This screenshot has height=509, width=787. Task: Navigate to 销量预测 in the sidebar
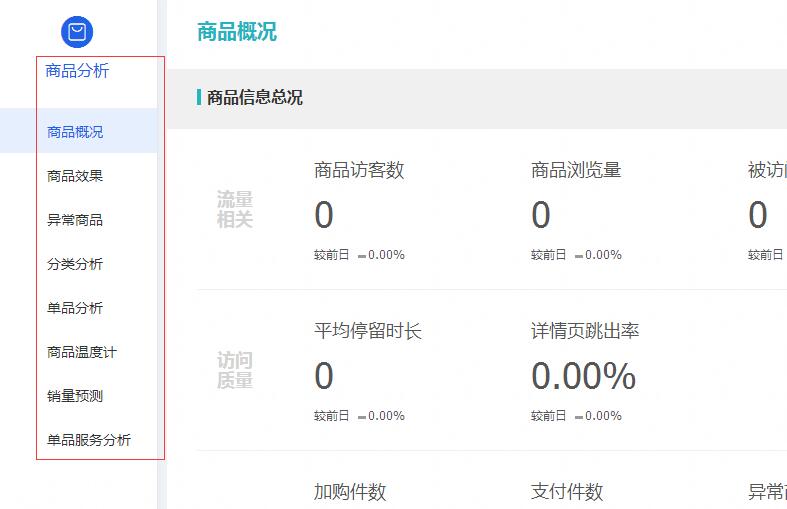(75, 396)
